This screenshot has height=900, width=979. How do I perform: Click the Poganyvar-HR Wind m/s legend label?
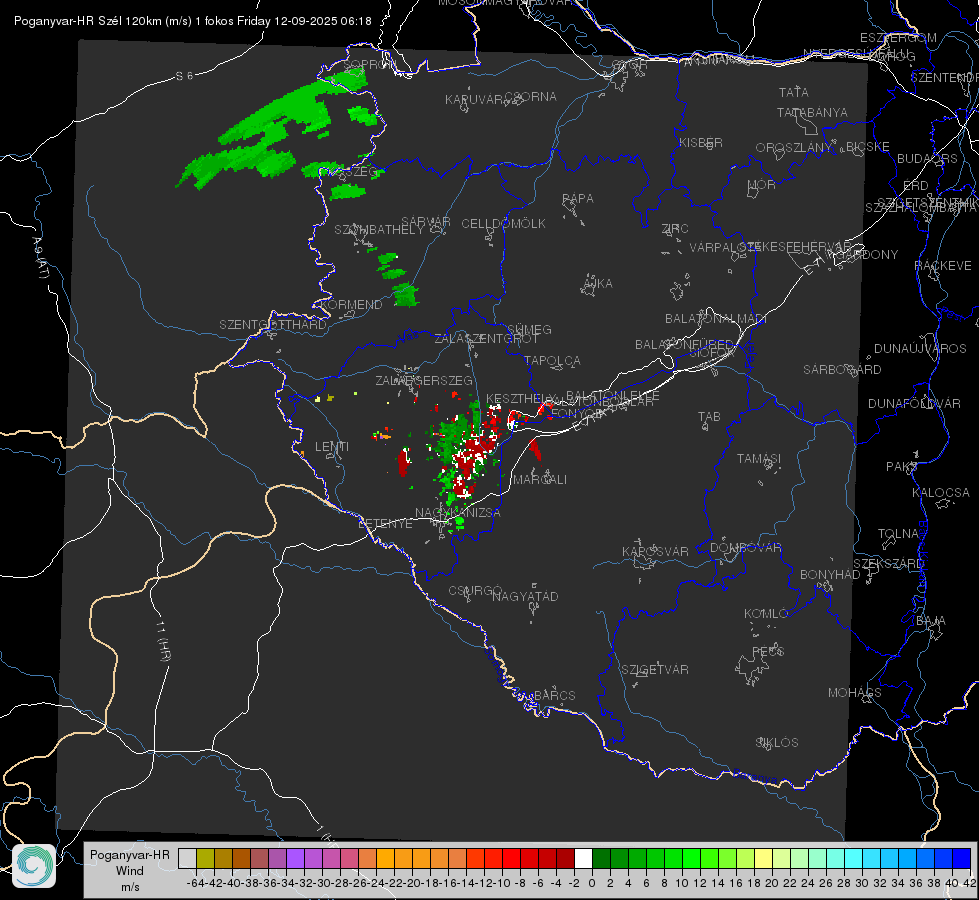pos(130,871)
